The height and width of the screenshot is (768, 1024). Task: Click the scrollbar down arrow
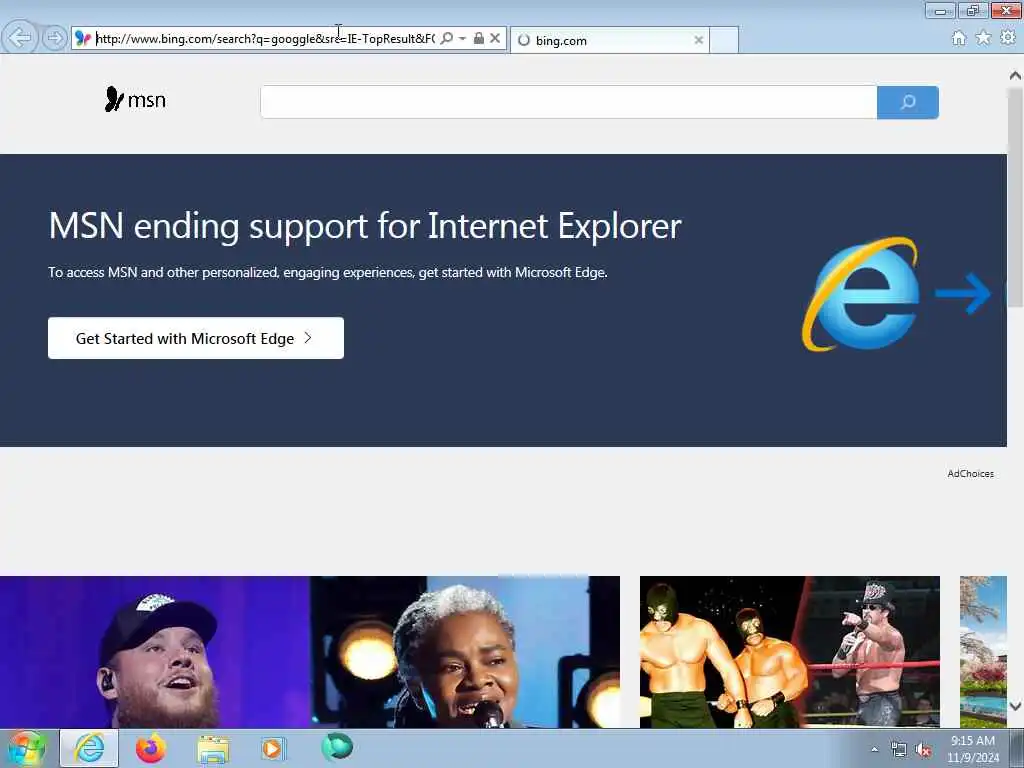1015,706
